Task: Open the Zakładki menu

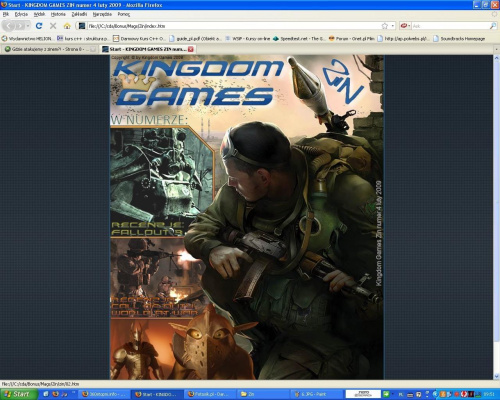Action: [79, 14]
